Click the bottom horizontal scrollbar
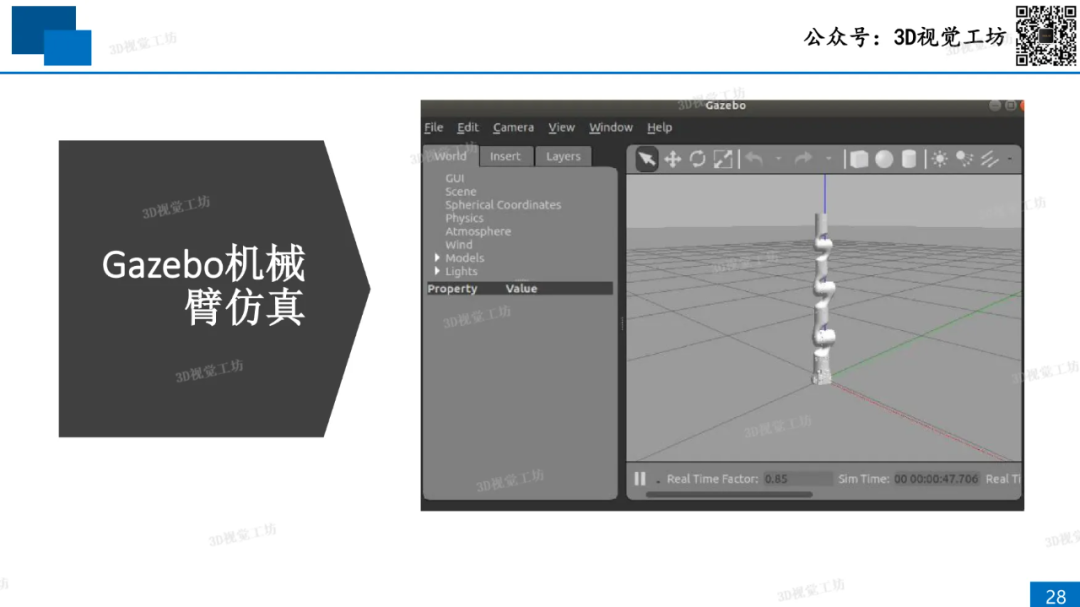This screenshot has width=1080, height=607. coord(730,494)
